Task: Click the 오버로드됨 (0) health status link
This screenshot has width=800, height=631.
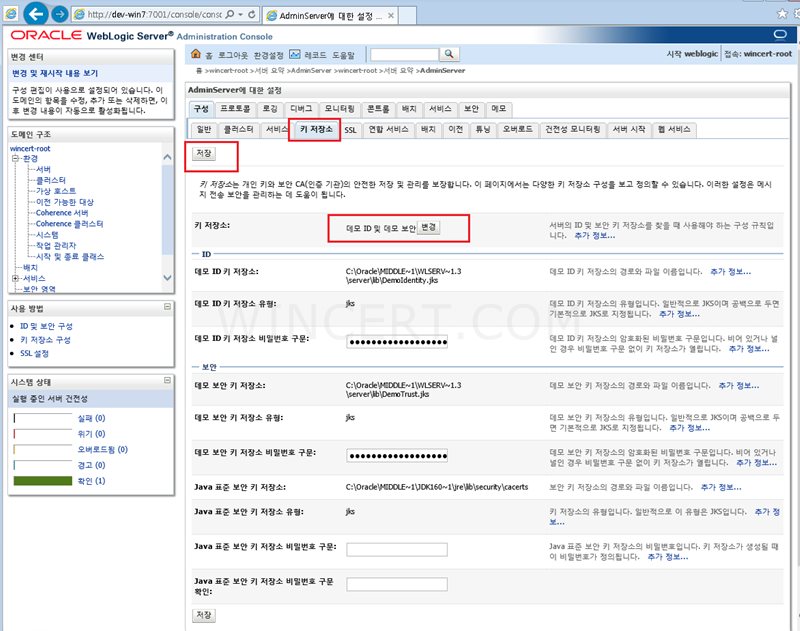Action: pyautogui.click(x=103, y=449)
